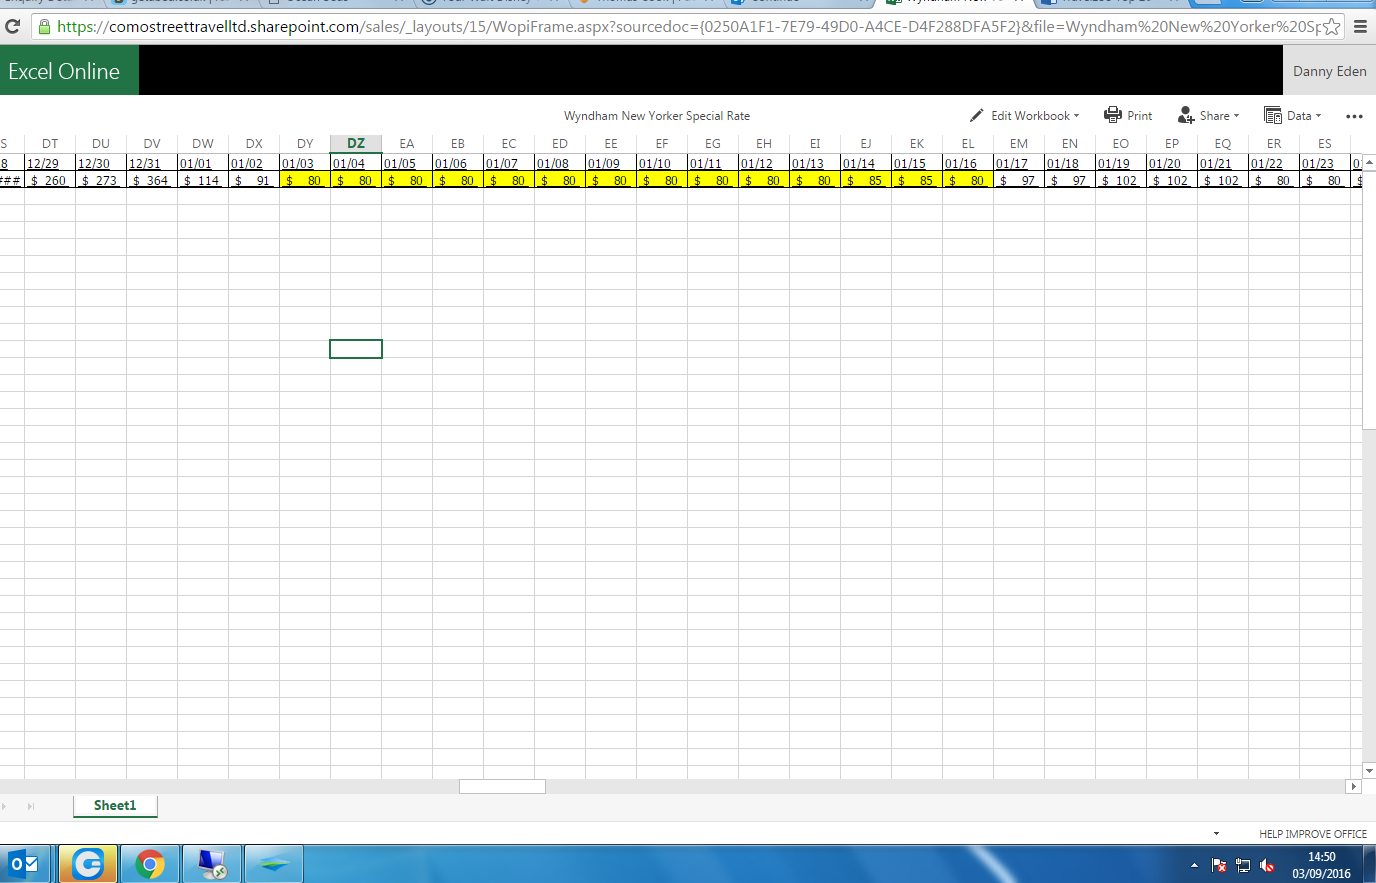The height and width of the screenshot is (883, 1376).
Task: Select the date cell 12/31
Action: 152,163
